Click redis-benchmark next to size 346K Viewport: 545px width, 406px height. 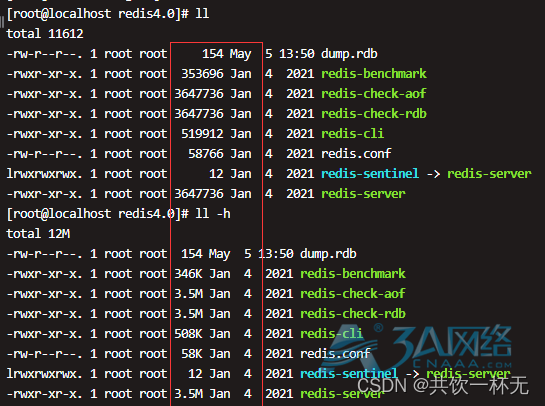353,274
